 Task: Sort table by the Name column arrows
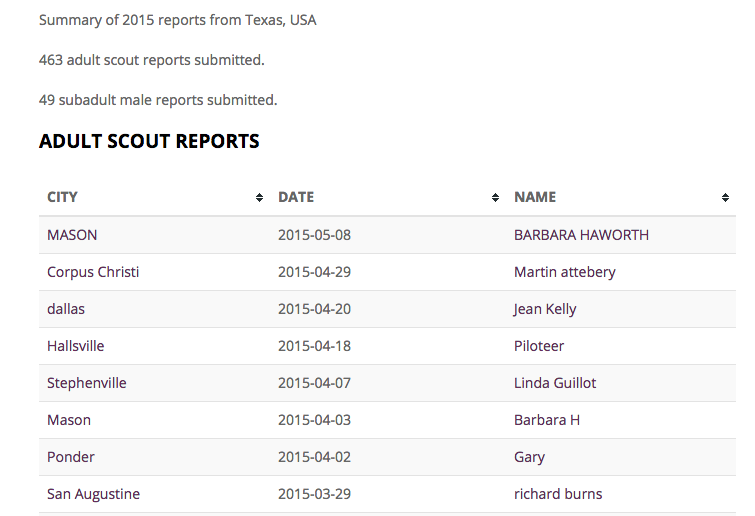[725, 197]
